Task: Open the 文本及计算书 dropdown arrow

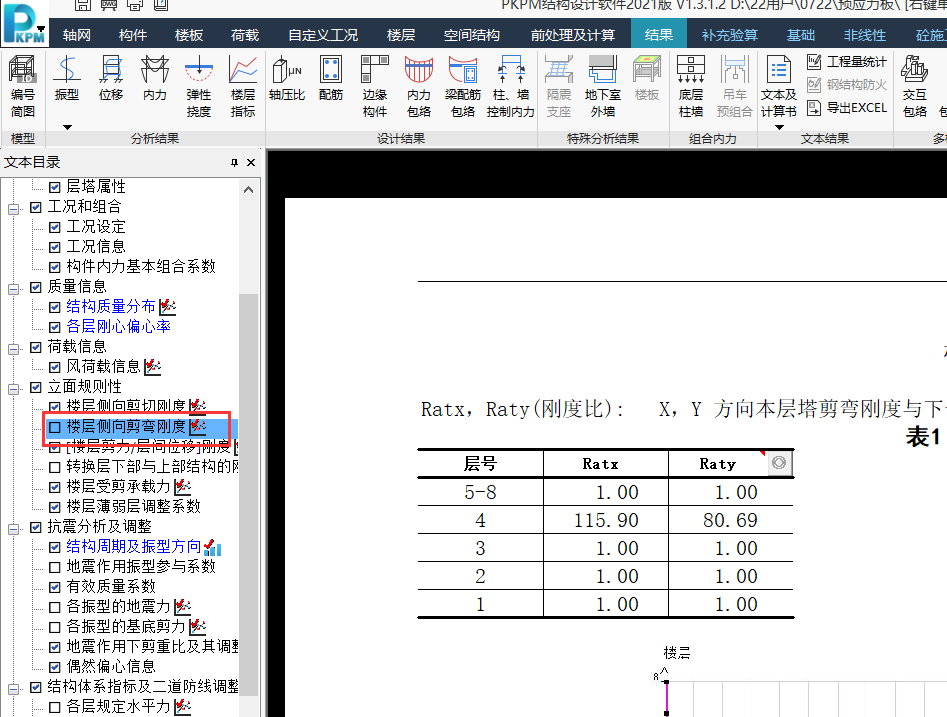Action: tap(779, 127)
